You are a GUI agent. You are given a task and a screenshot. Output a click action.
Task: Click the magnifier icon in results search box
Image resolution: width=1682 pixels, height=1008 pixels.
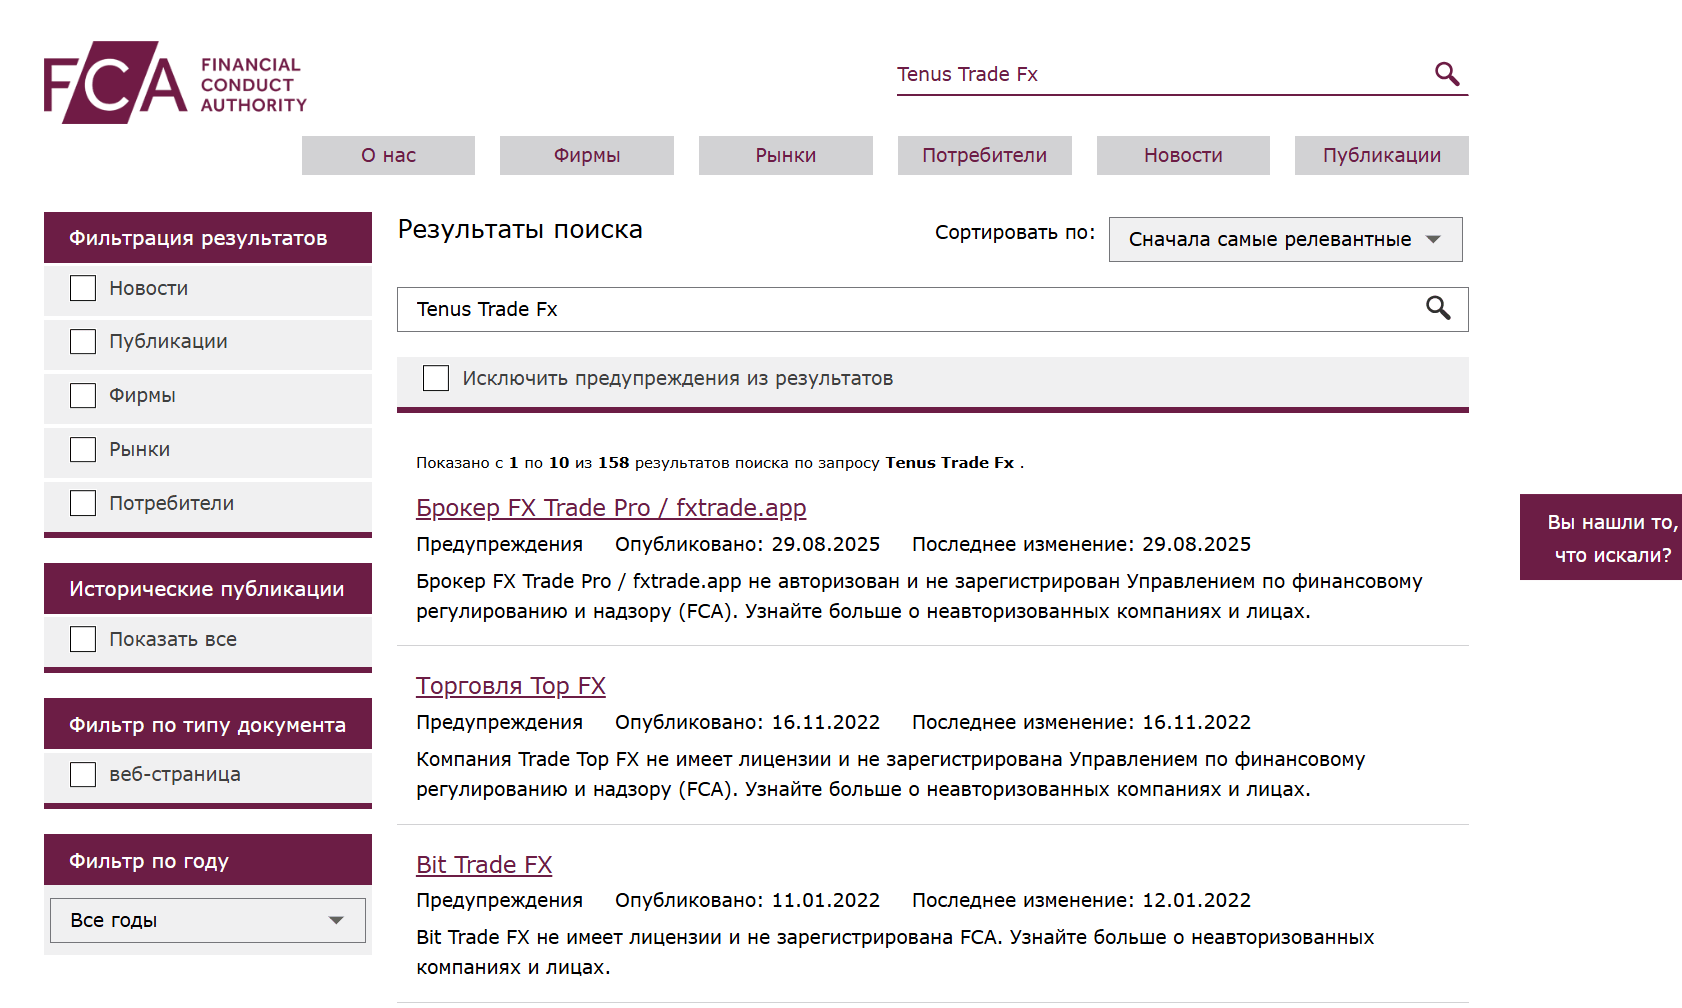click(1438, 308)
